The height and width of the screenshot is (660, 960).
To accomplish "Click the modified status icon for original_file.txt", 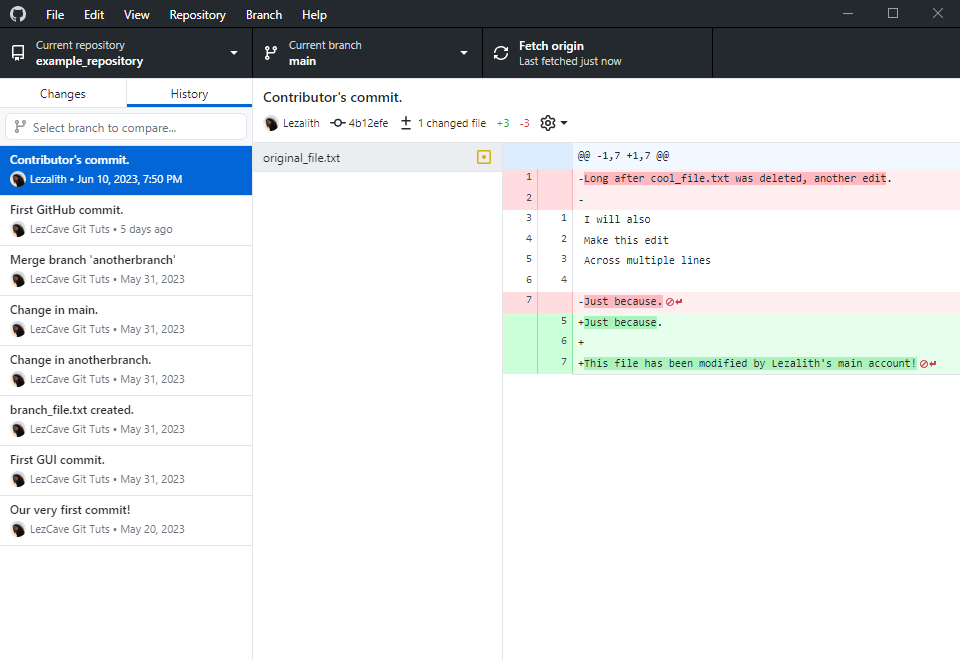I will (484, 157).
